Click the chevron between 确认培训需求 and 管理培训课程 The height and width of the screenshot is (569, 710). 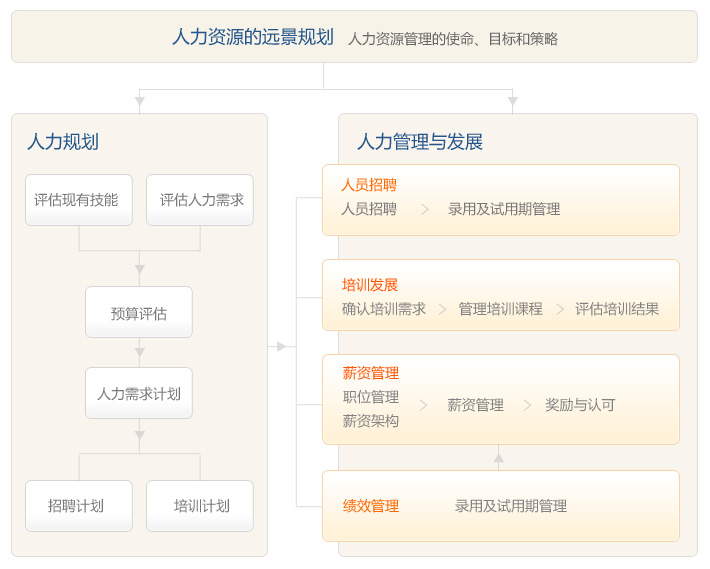pyautogui.click(x=442, y=310)
